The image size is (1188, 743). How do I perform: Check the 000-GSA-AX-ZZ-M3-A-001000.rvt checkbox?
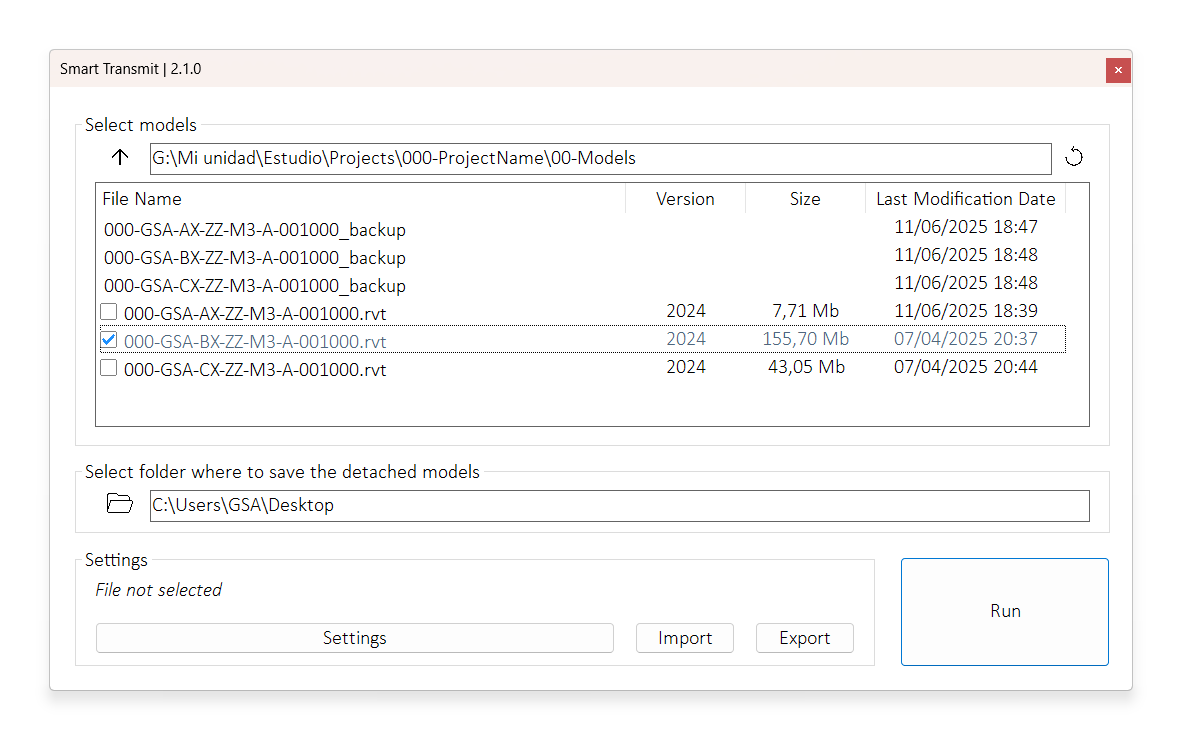(x=109, y=312)
